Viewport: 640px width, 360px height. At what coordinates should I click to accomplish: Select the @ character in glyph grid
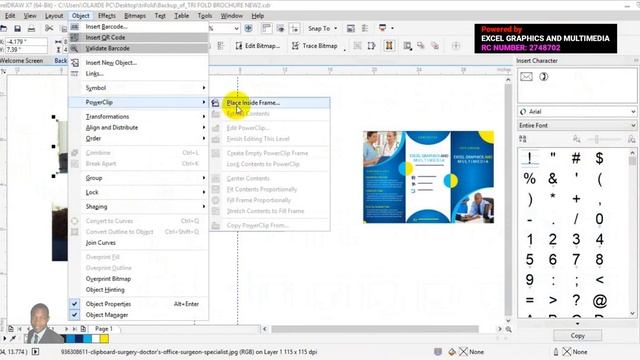pyautogui.click(x=599, y=301)
